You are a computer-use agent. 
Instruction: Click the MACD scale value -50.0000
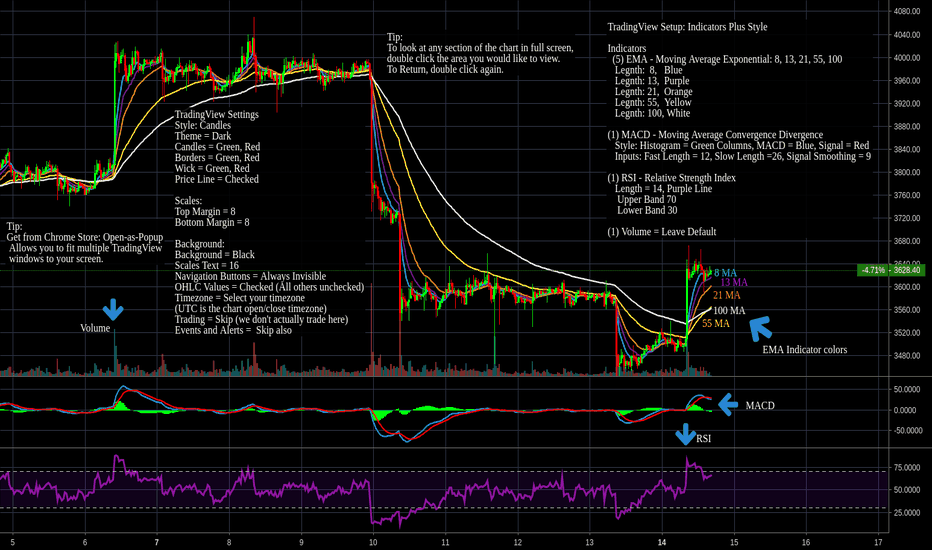(908, 430)
